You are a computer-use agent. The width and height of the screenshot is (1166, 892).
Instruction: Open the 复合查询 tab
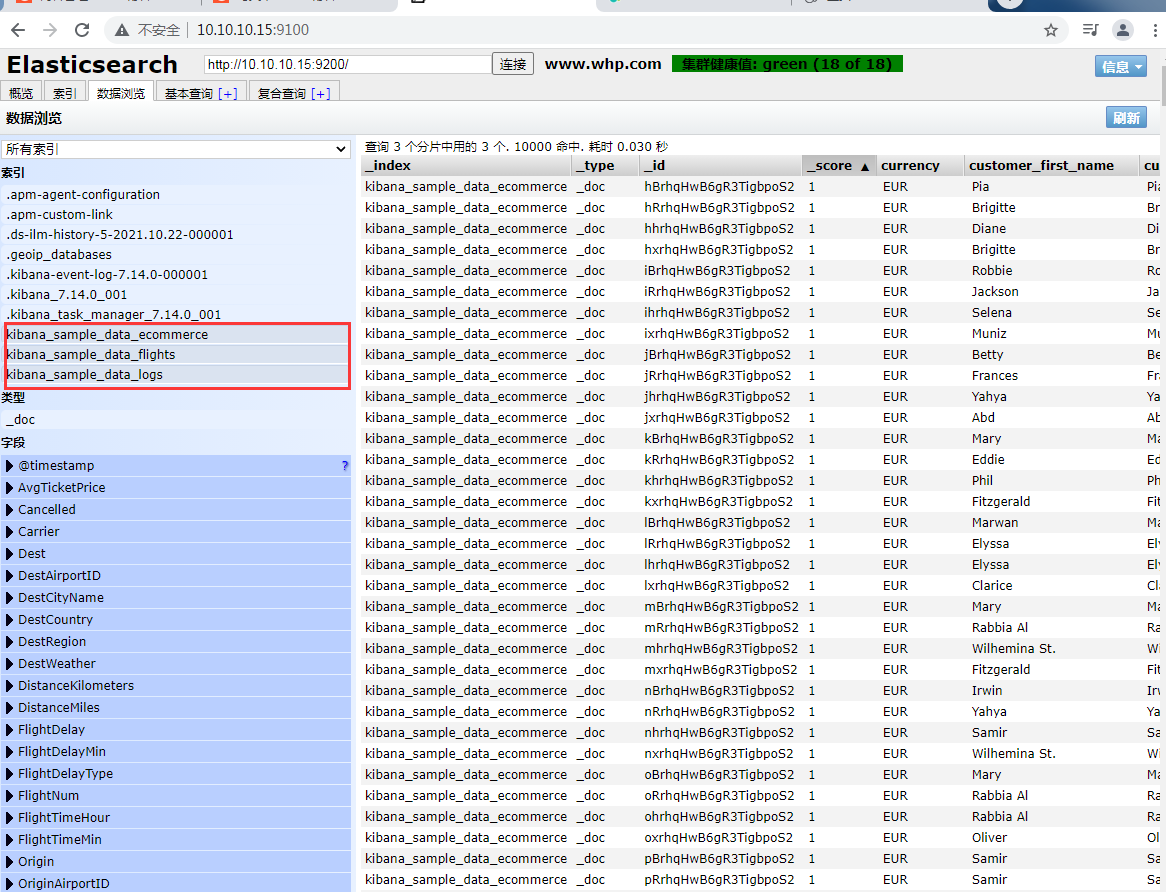coord(282,94)
